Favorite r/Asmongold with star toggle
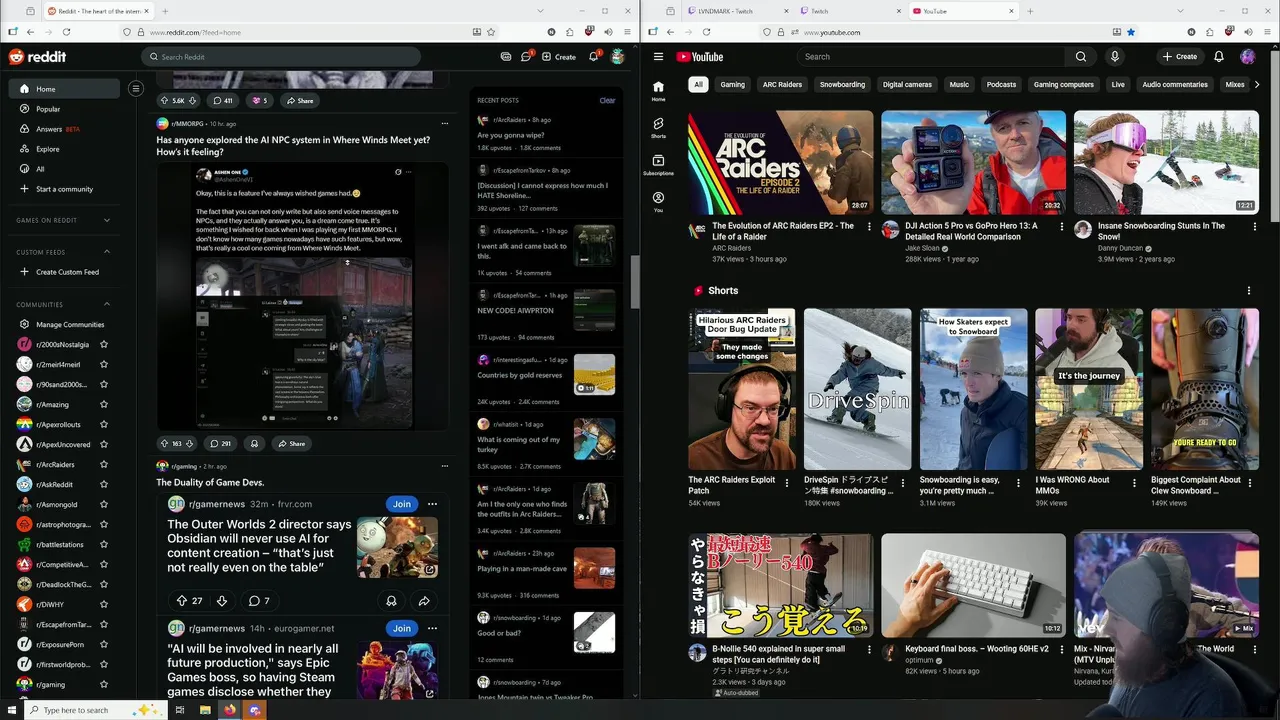Screen dimensions: 1280x720 103,504
